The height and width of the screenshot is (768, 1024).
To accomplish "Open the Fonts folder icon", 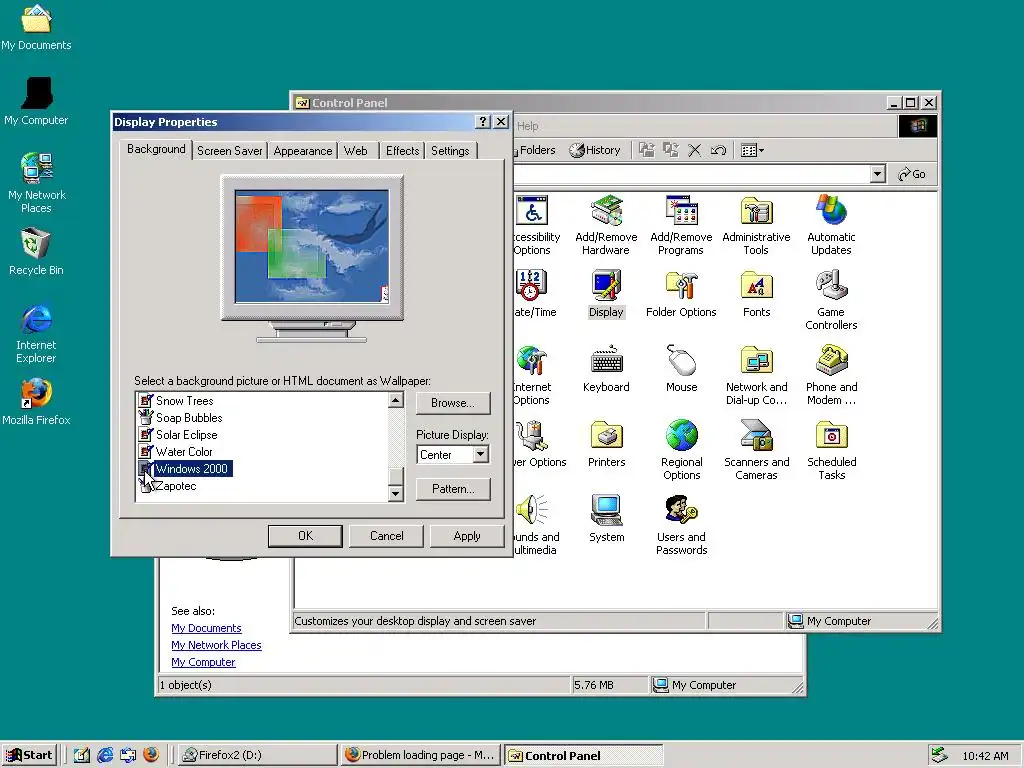I will pyautogui.click(x=756, y=294).
